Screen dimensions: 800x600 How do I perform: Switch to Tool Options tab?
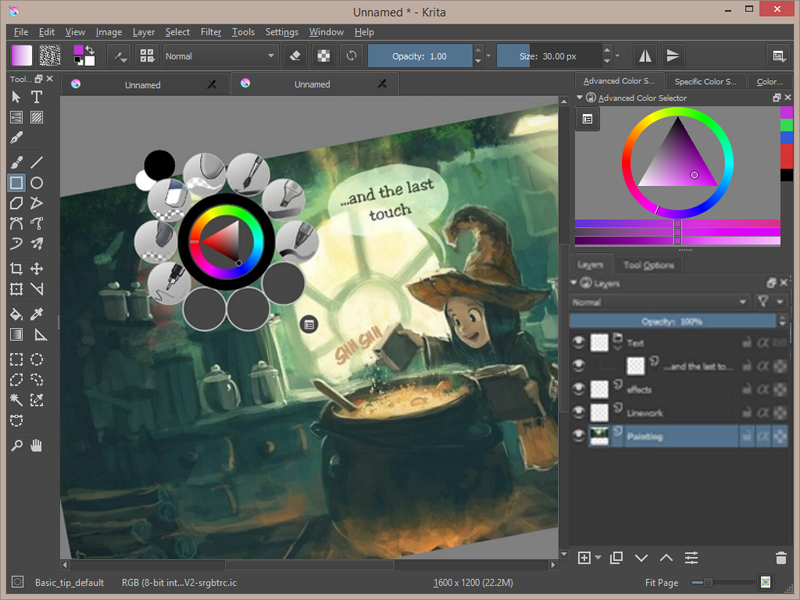(648, 265)
